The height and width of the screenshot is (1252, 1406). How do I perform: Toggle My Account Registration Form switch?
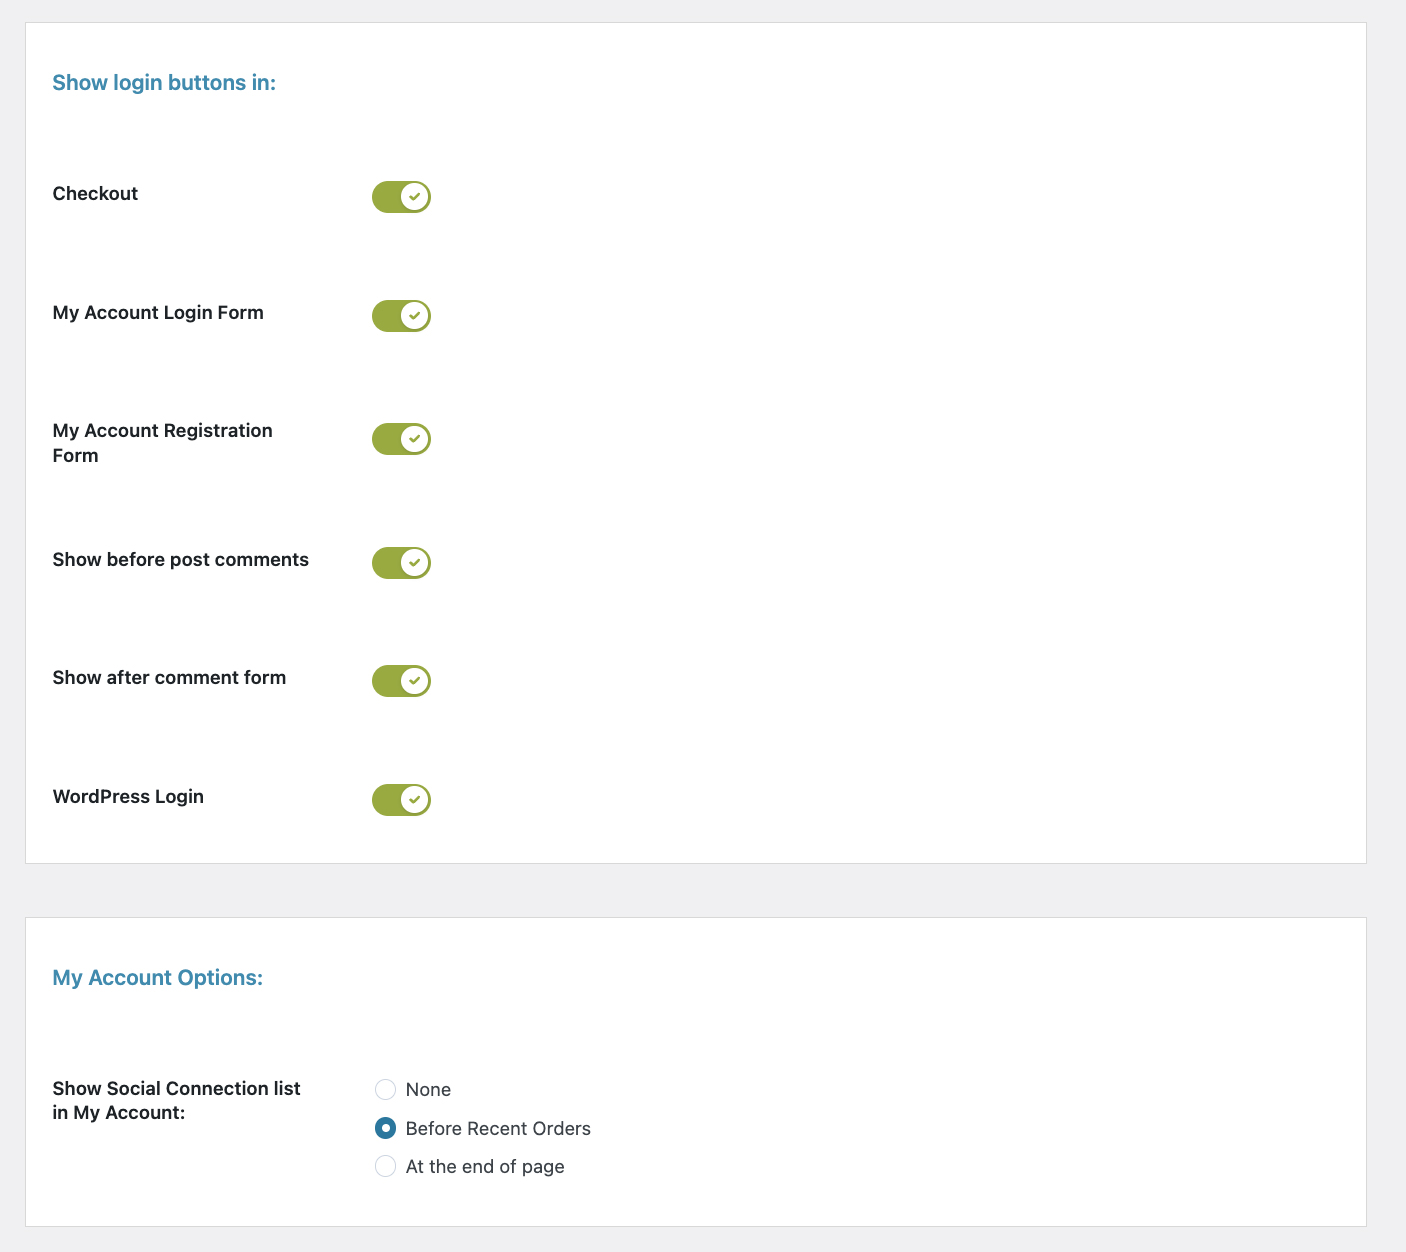coord(401,439)
